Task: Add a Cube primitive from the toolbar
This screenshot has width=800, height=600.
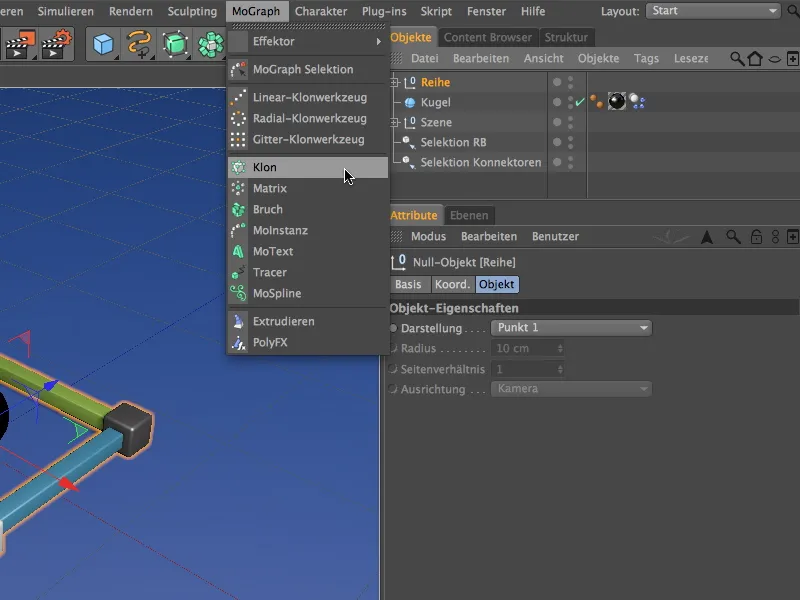Action: coord(103,44)
